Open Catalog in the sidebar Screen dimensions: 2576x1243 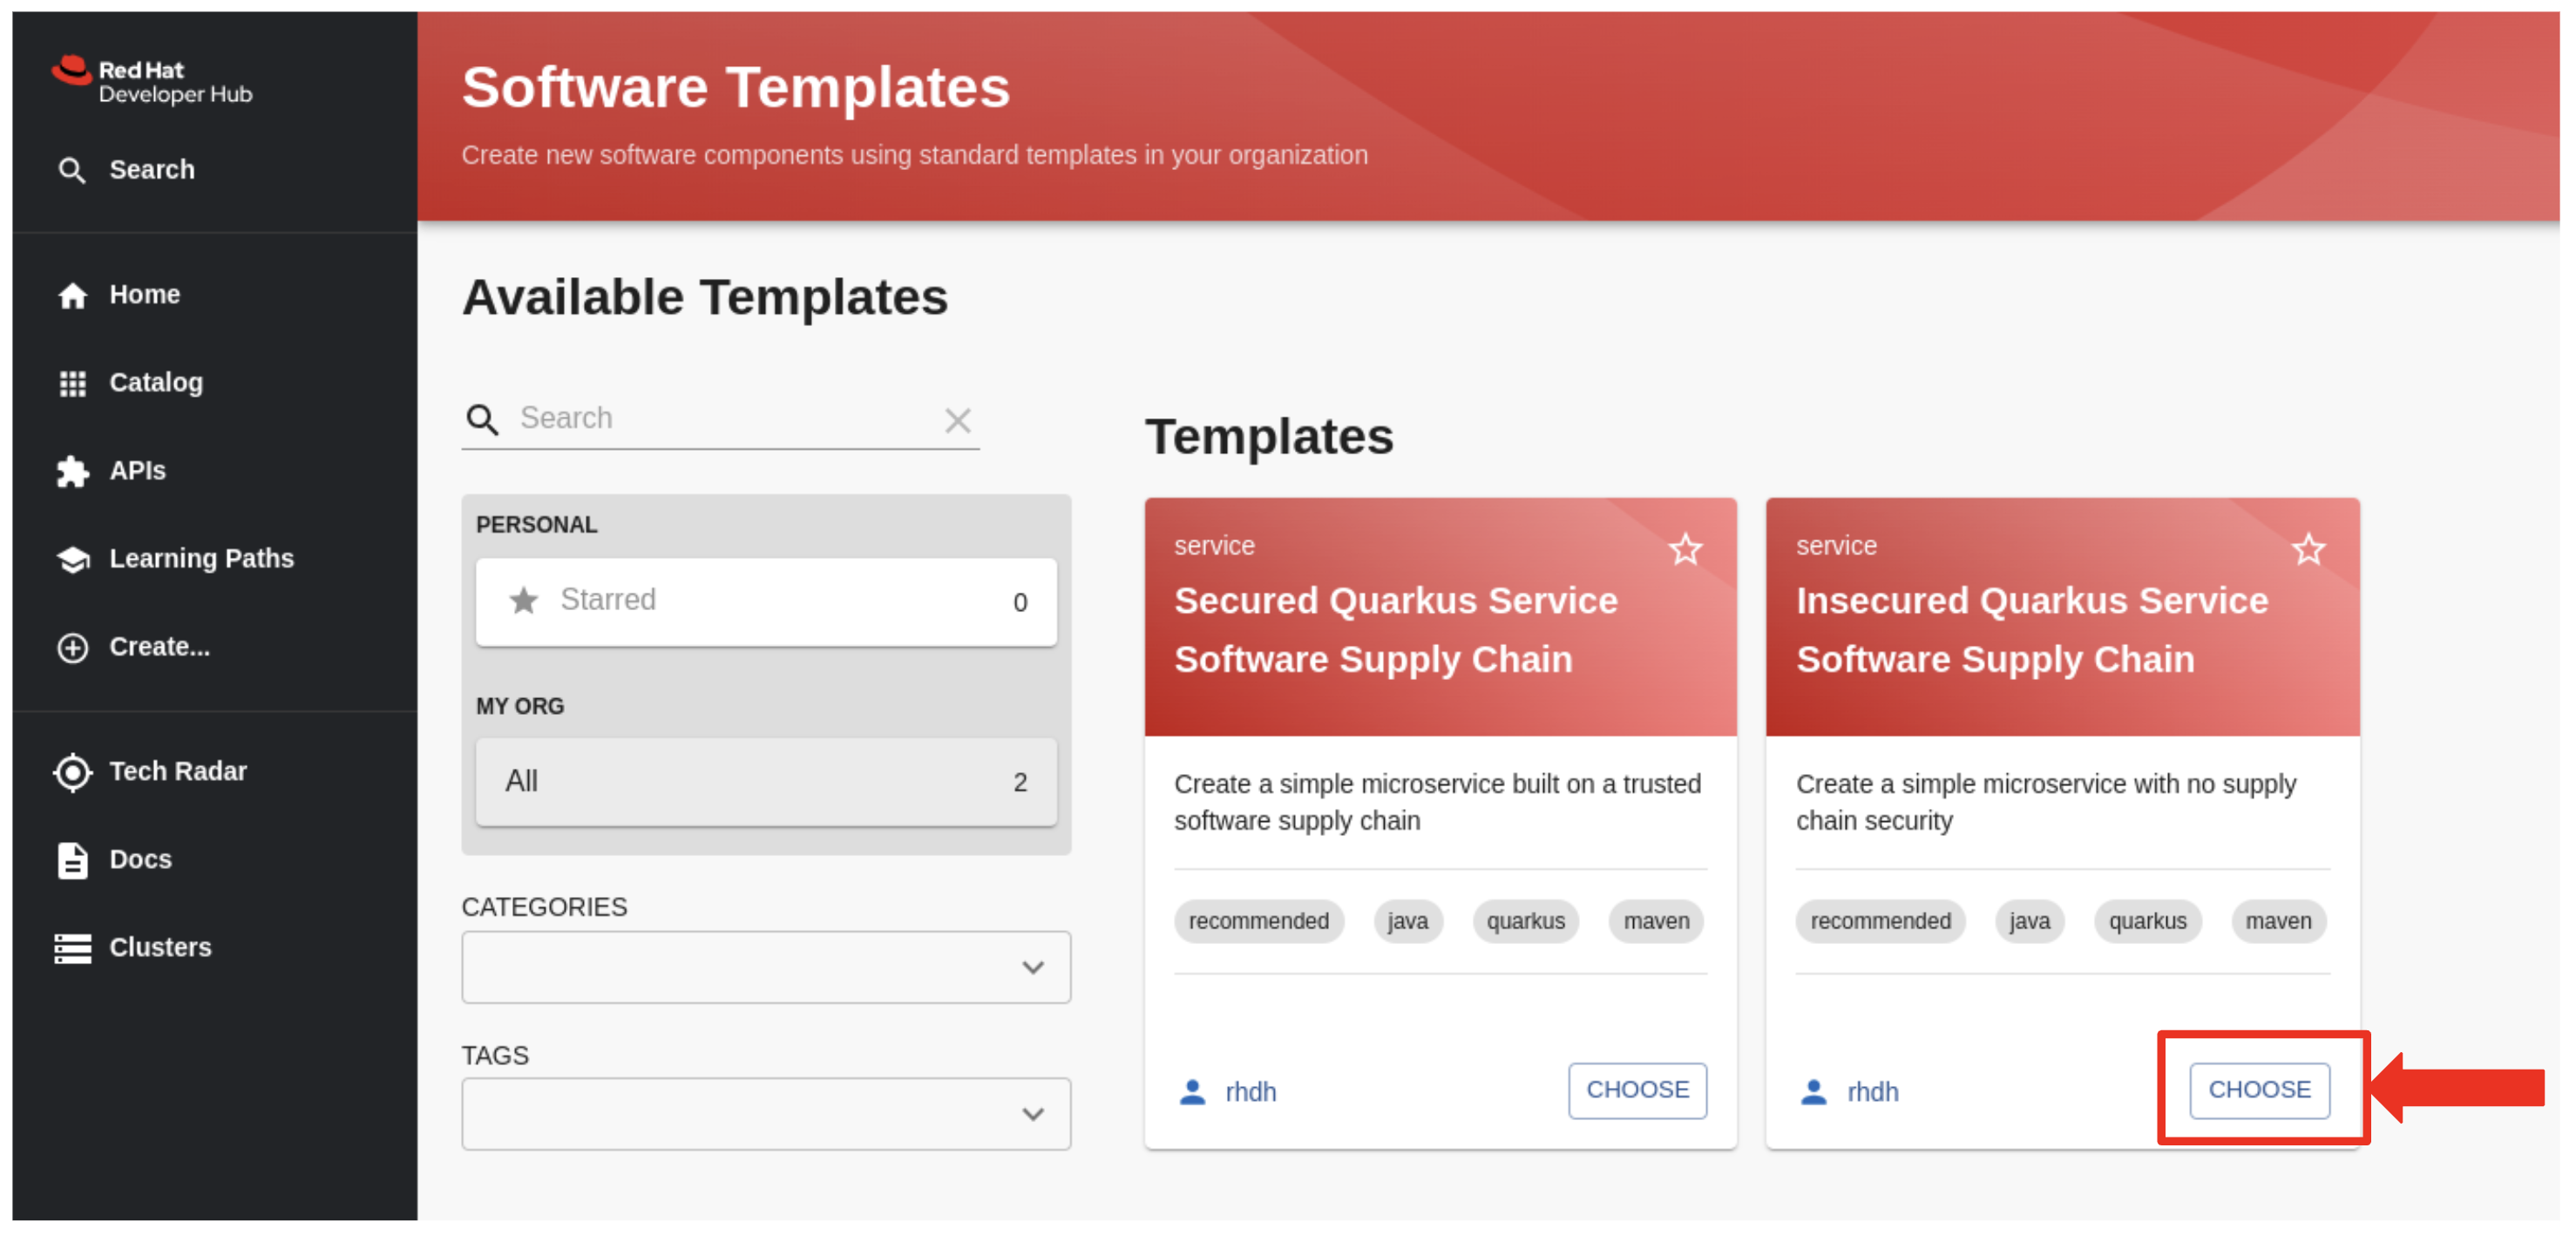point(156,383)
